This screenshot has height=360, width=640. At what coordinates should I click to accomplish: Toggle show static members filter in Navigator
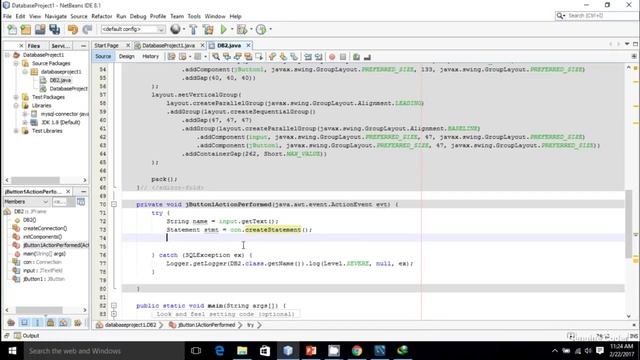click(38, 322)
